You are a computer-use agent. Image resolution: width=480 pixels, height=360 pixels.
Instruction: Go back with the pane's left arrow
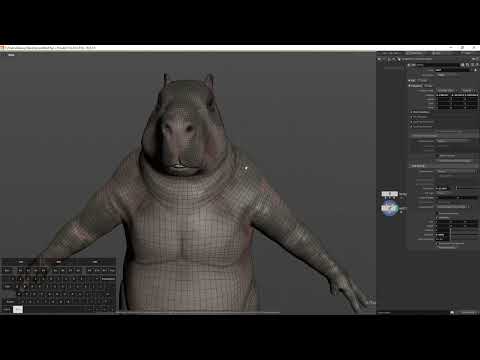(x=379, y=59)
